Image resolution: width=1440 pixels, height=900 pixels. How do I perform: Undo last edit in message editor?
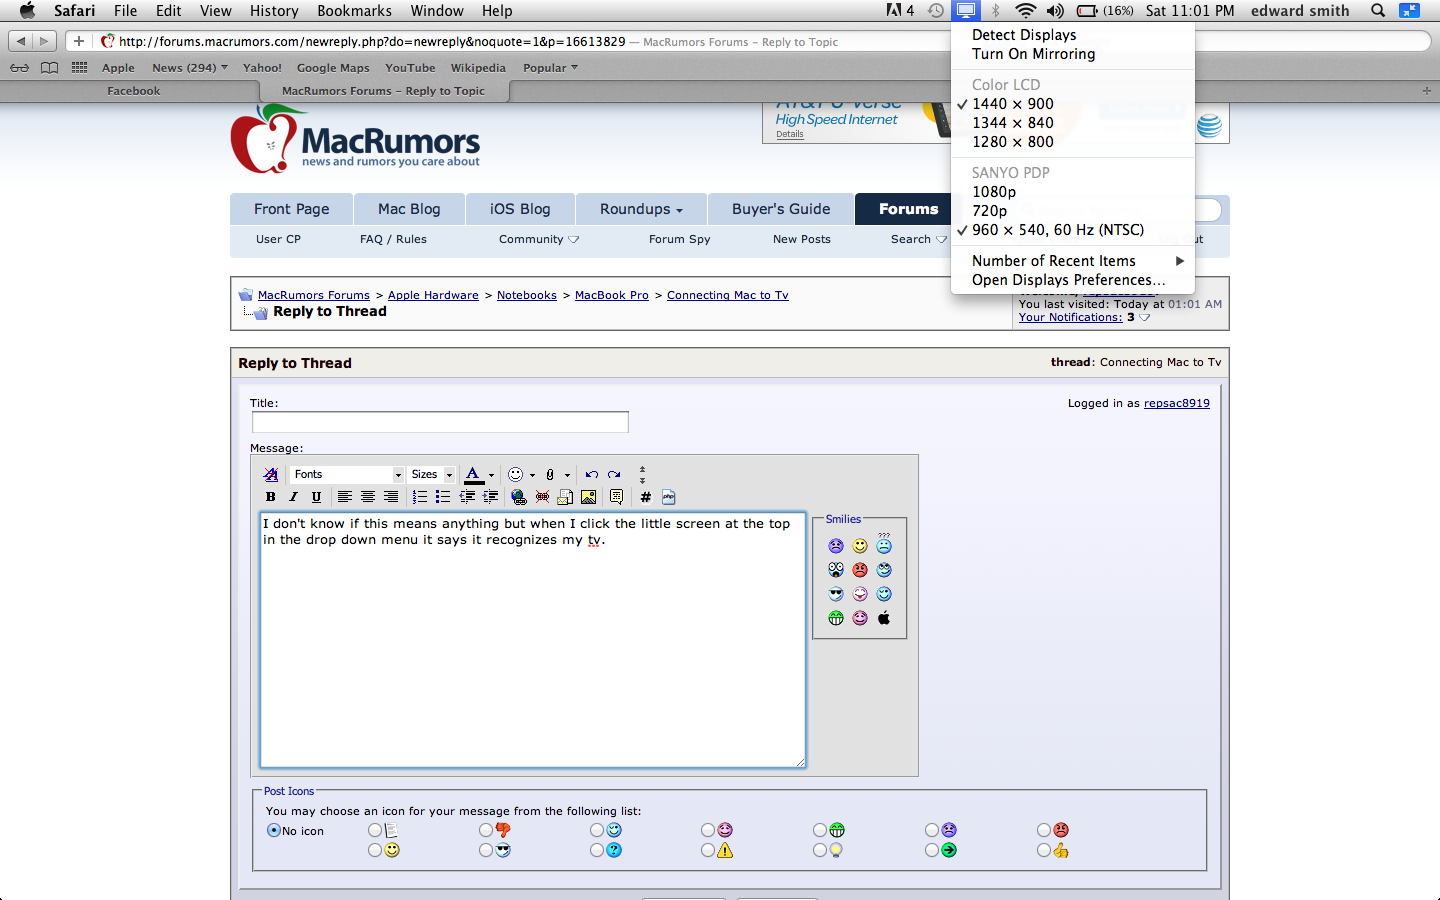592,475
